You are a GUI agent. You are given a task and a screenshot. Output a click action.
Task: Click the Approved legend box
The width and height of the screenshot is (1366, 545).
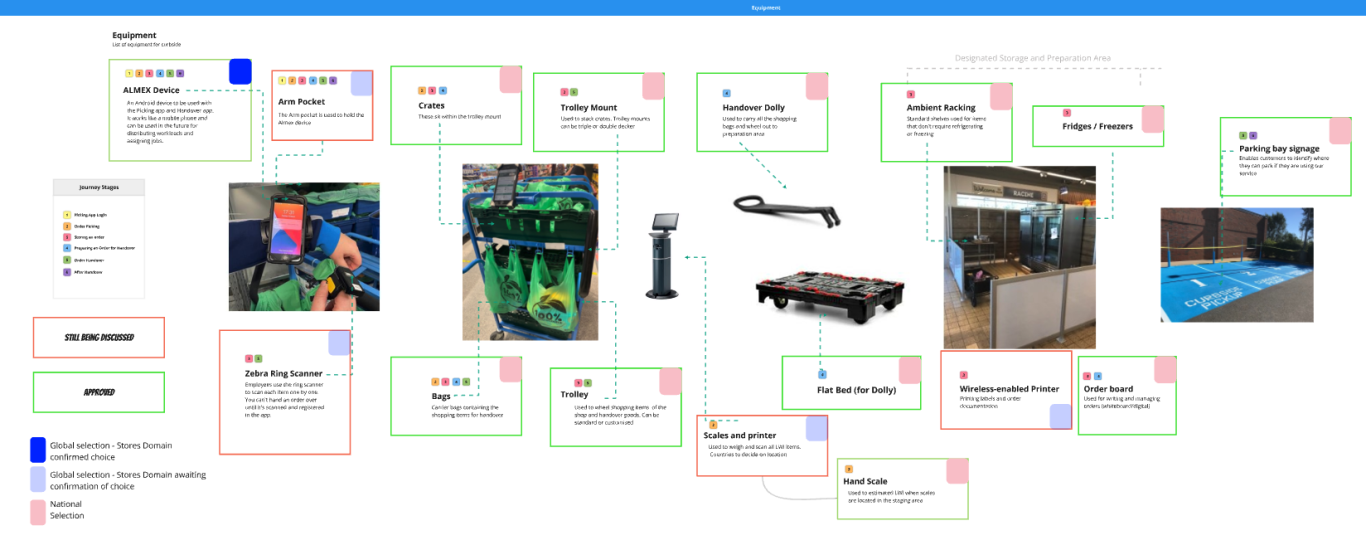(98, 392)
